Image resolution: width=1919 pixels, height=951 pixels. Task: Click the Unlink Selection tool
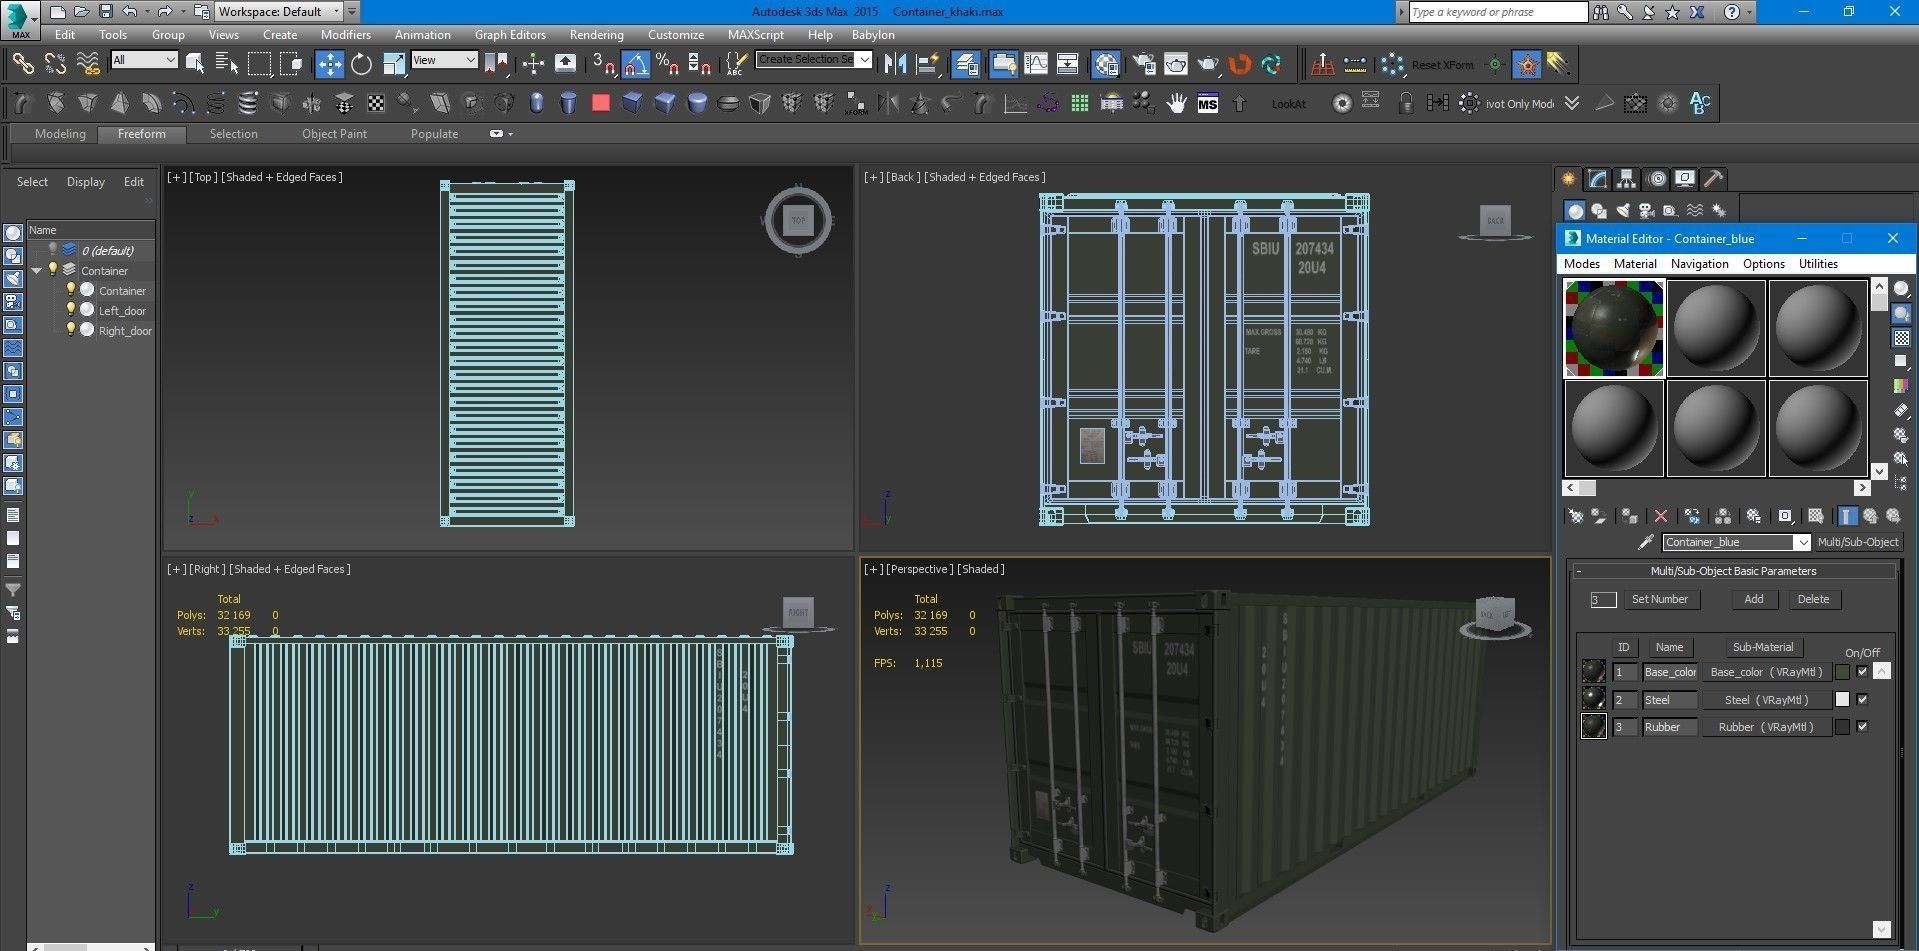[55, 64]
